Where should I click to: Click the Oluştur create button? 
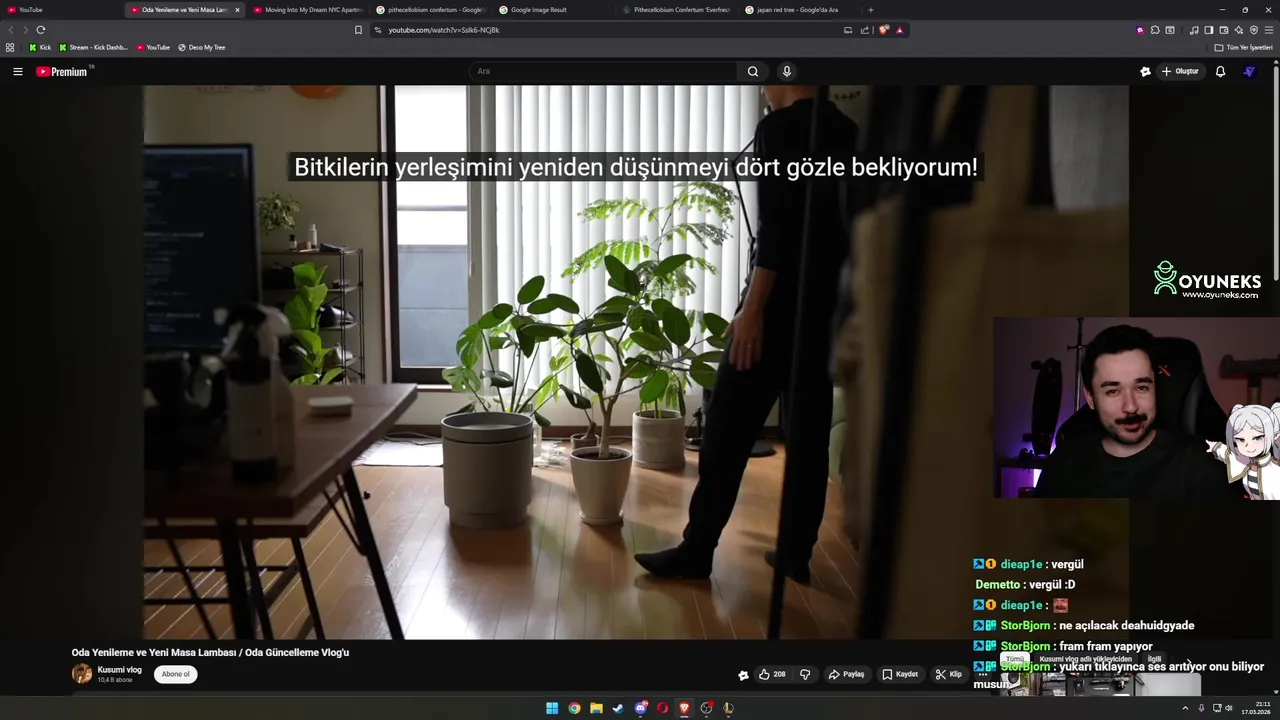(1180, 71)
